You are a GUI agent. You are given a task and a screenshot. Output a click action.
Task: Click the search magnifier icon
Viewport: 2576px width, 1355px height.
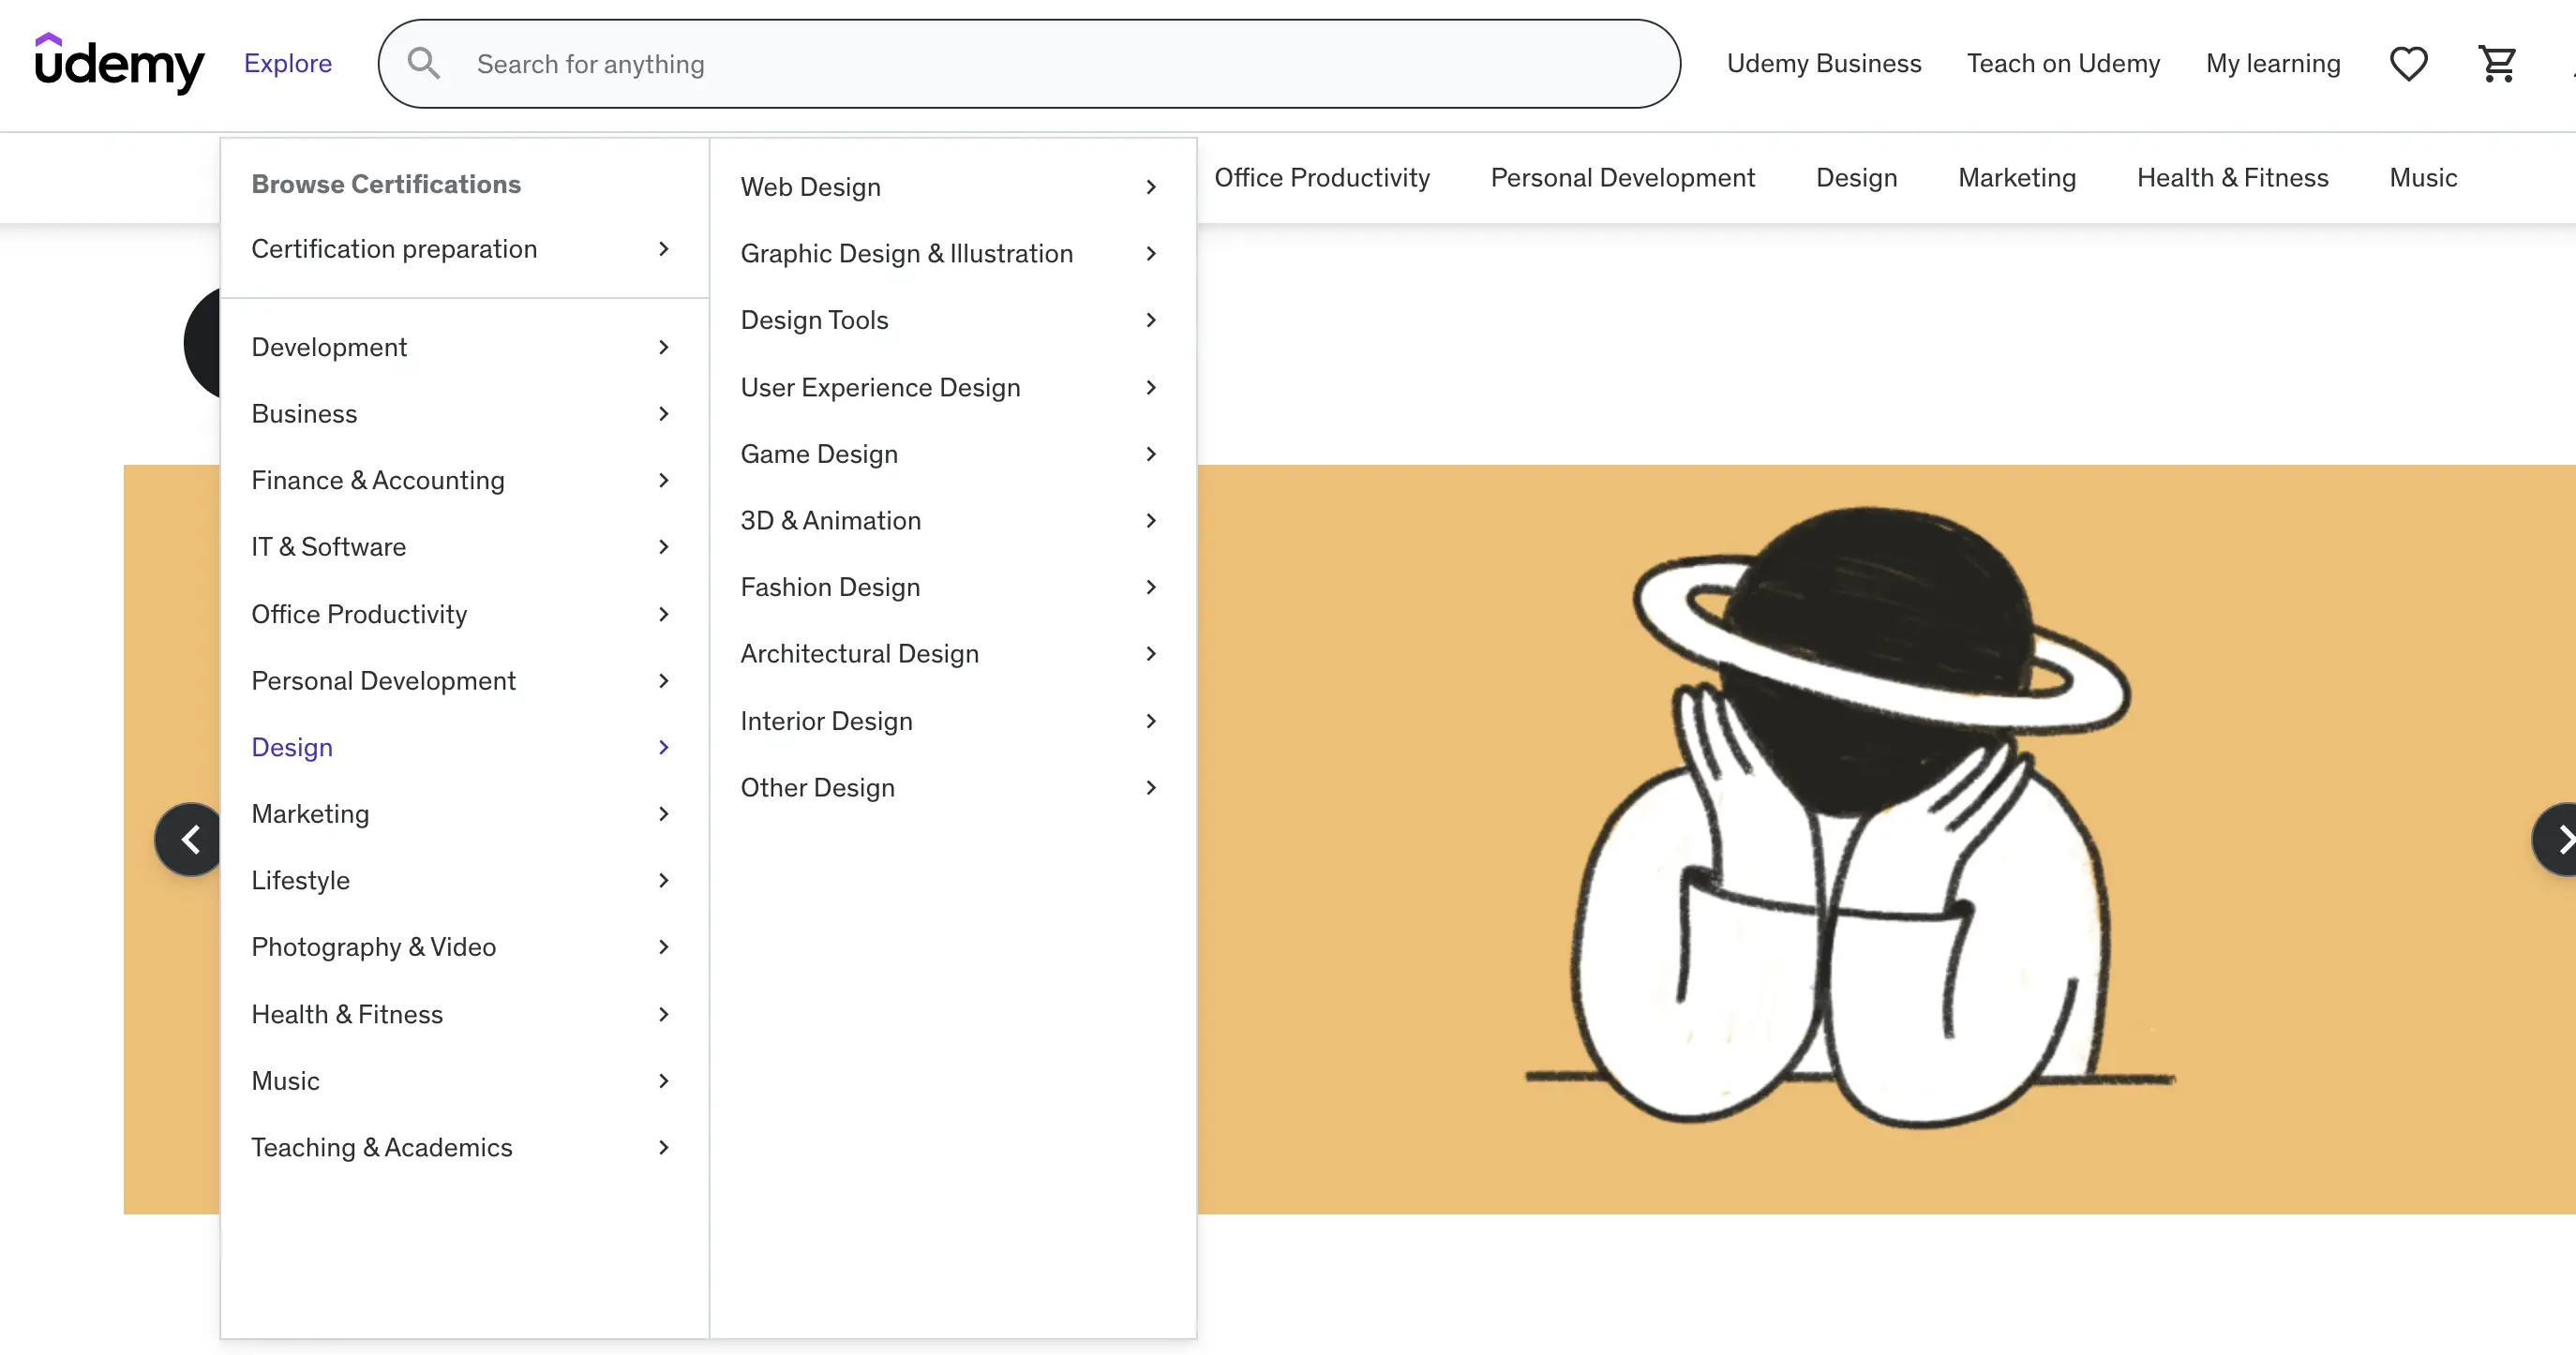pos(423,64)
